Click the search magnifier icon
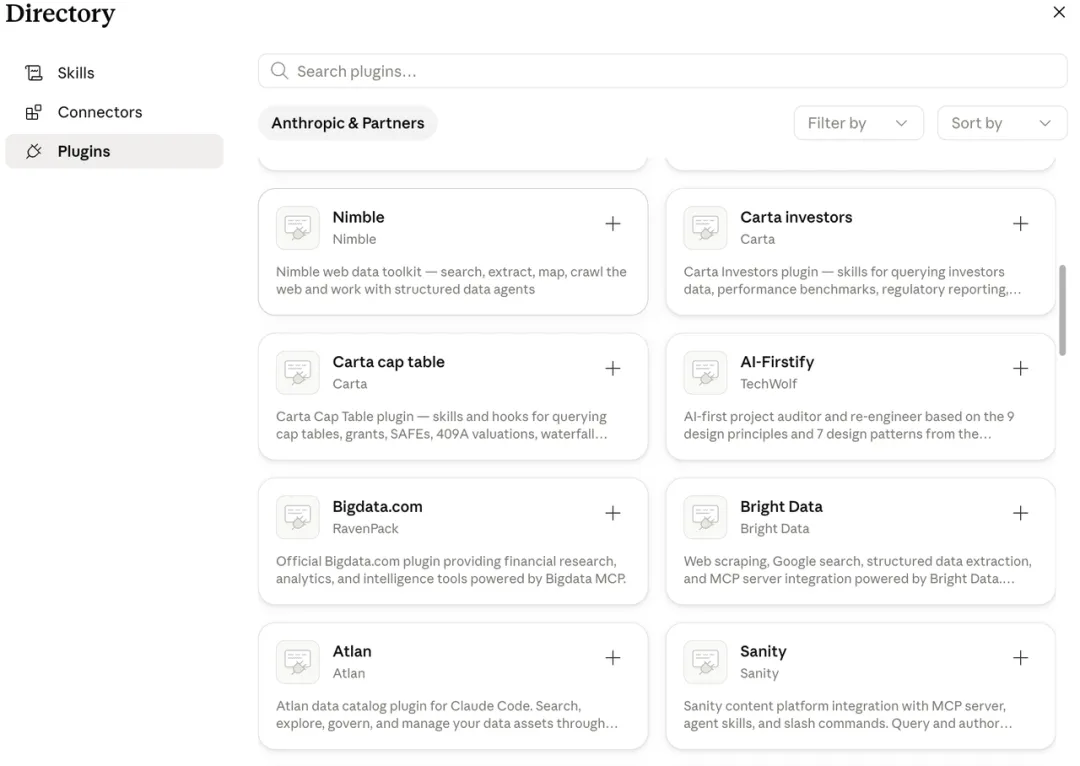Screen dimensions: 1080x766 pyautogui.click(x=279, y=71)
